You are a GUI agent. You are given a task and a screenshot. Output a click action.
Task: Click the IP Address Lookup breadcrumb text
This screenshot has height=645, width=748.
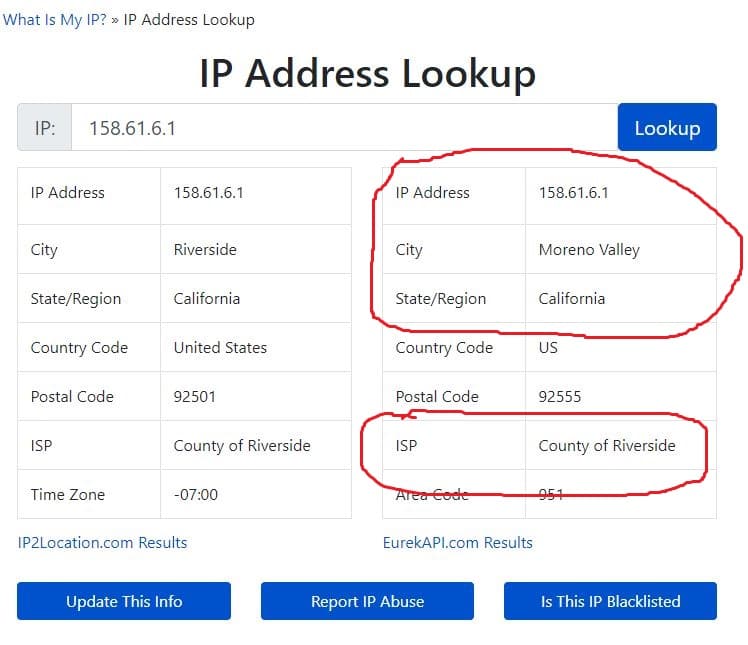click(189, 20)
